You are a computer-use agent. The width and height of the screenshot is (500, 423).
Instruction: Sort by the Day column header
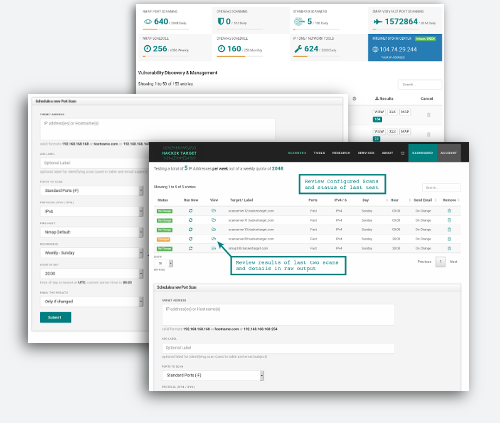pyautogui.click(x=366, y=200)
